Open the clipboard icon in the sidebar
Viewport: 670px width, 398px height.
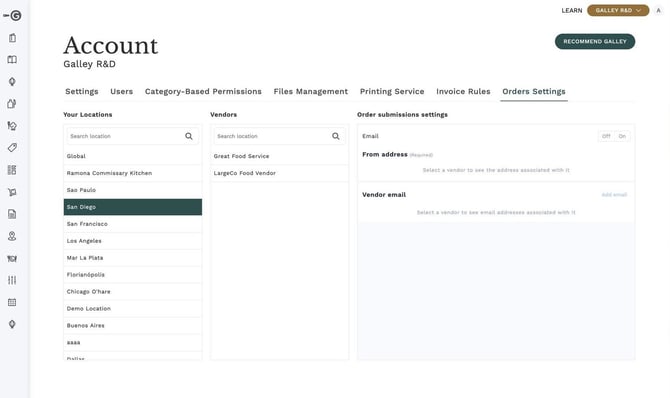click(x=12, y=38)
